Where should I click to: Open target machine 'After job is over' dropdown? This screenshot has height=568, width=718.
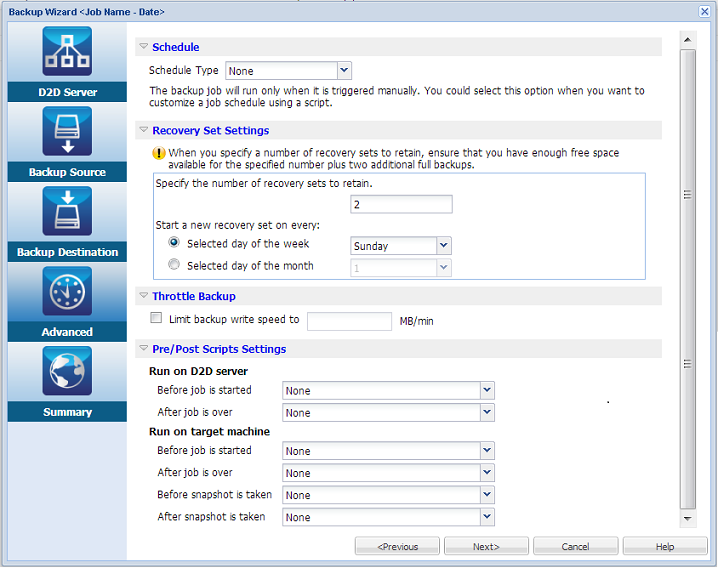pyautogui.click(x=487, y=473)
